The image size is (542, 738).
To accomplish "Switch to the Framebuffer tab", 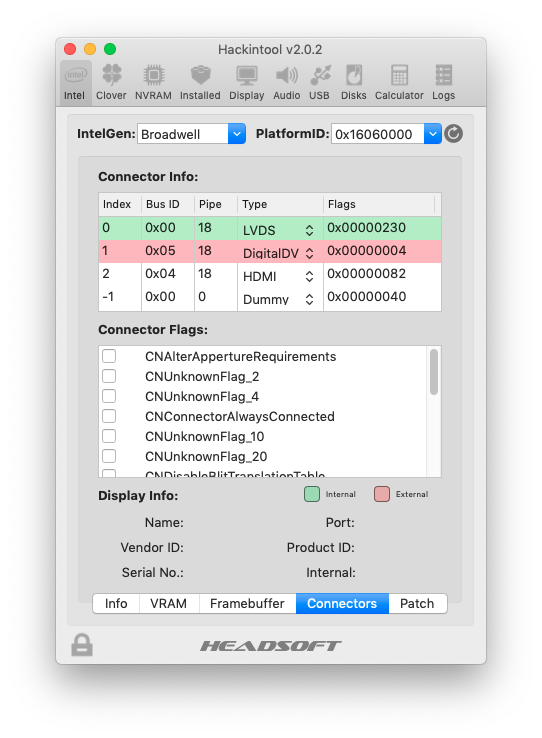I will (247, 603).
